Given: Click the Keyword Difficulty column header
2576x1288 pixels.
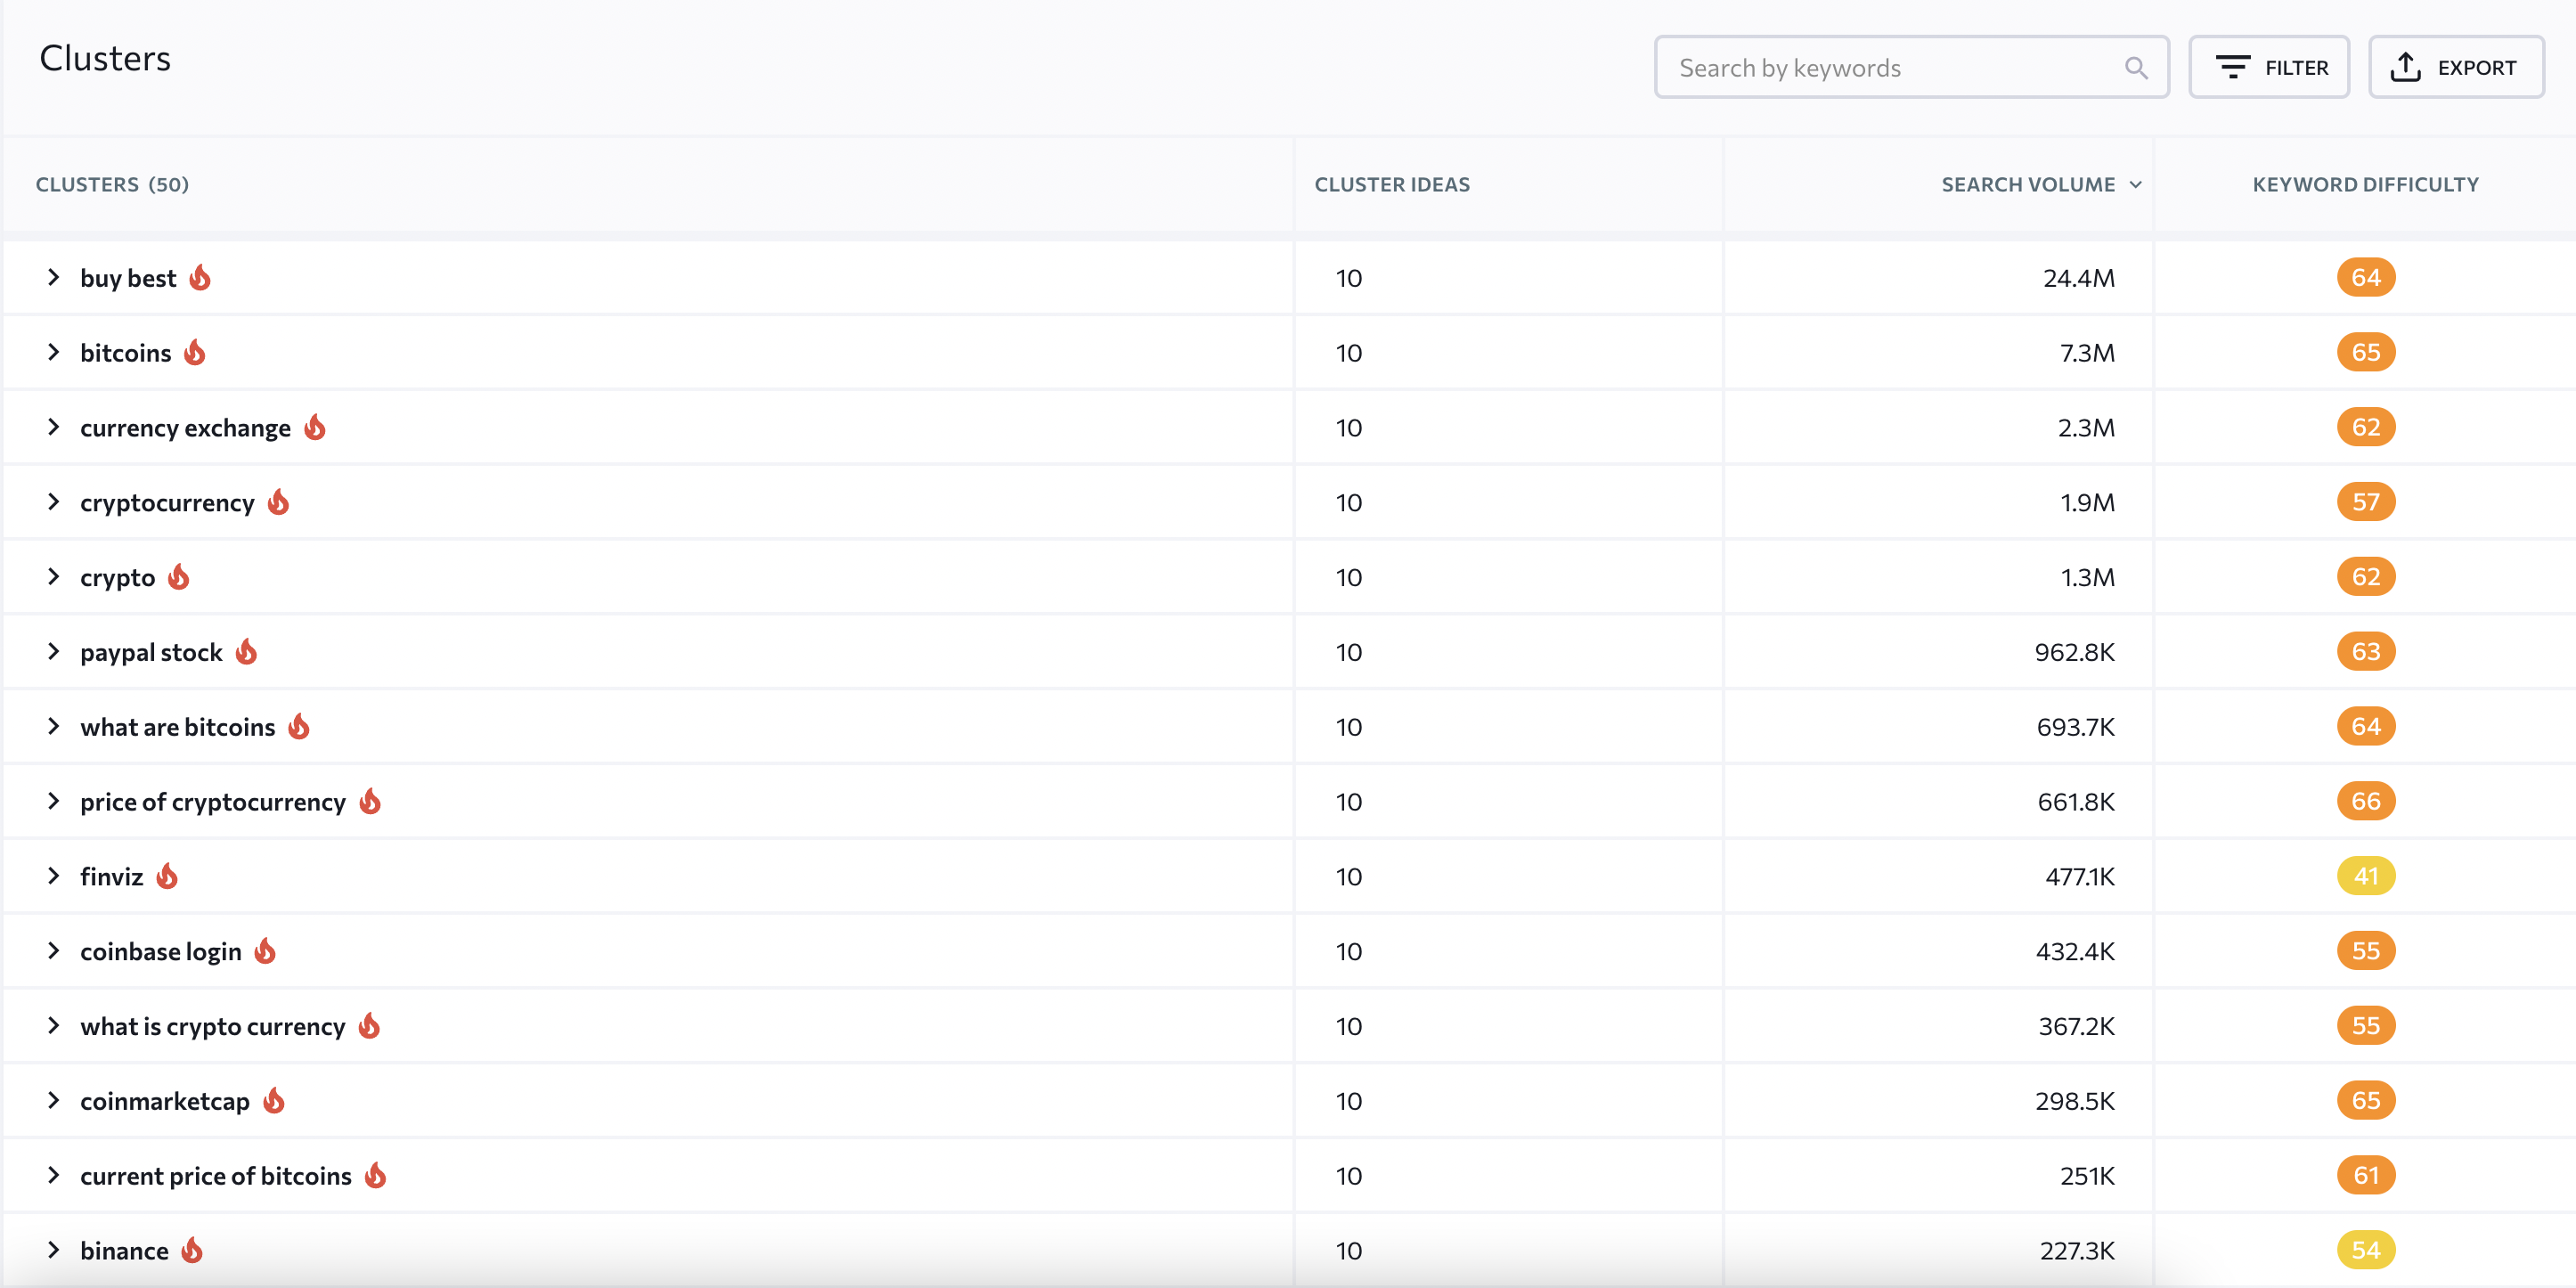Looking at the screenshot, I should click(2365, 184).
